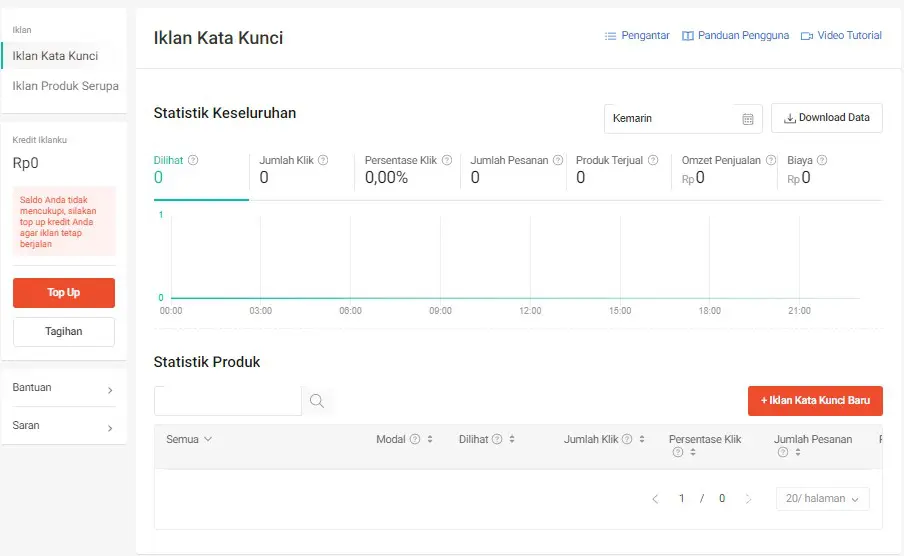The height and width of the screenshot is (556, 904).
Task: Click the Rp0 credit balance
Action: coord(25,163)
